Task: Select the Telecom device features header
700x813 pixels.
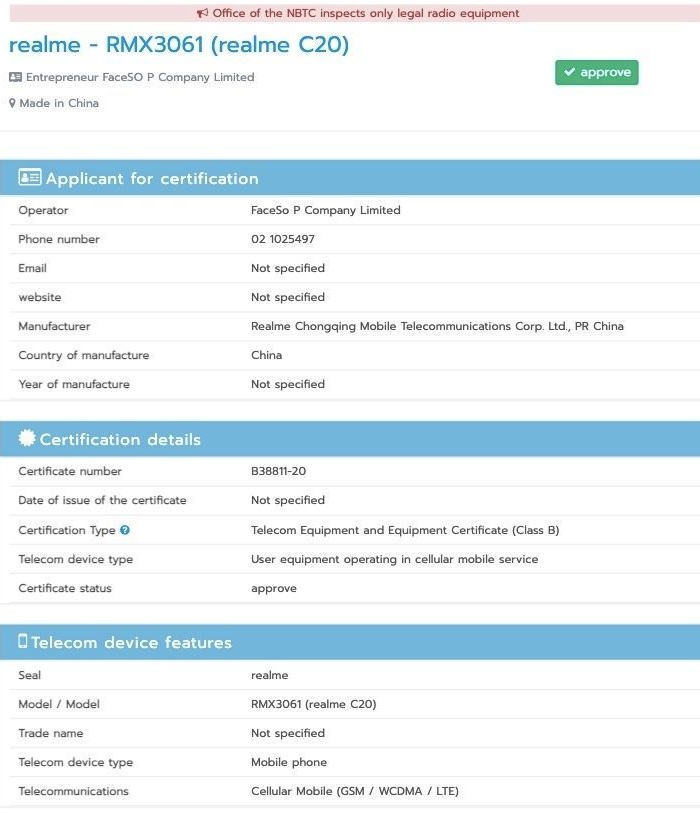Action: pyautogui.click(x=350, y=642)
